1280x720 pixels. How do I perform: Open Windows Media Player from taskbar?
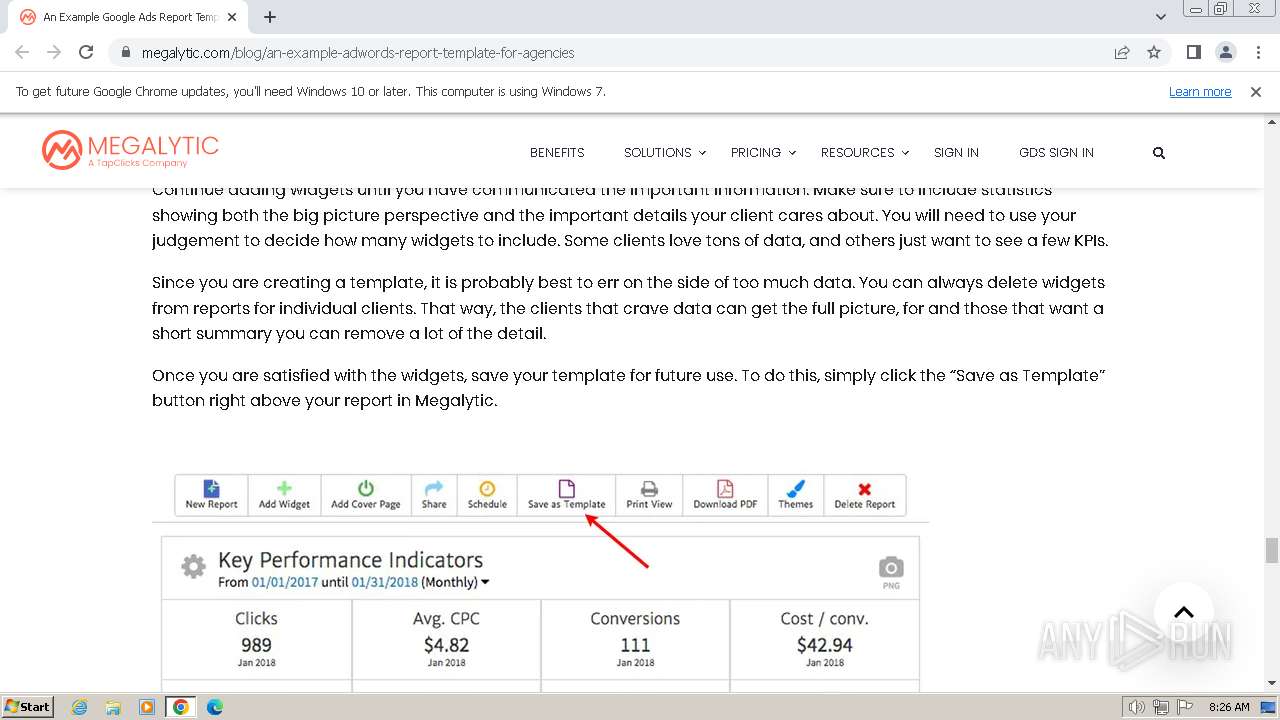click(x=147, y=707)
